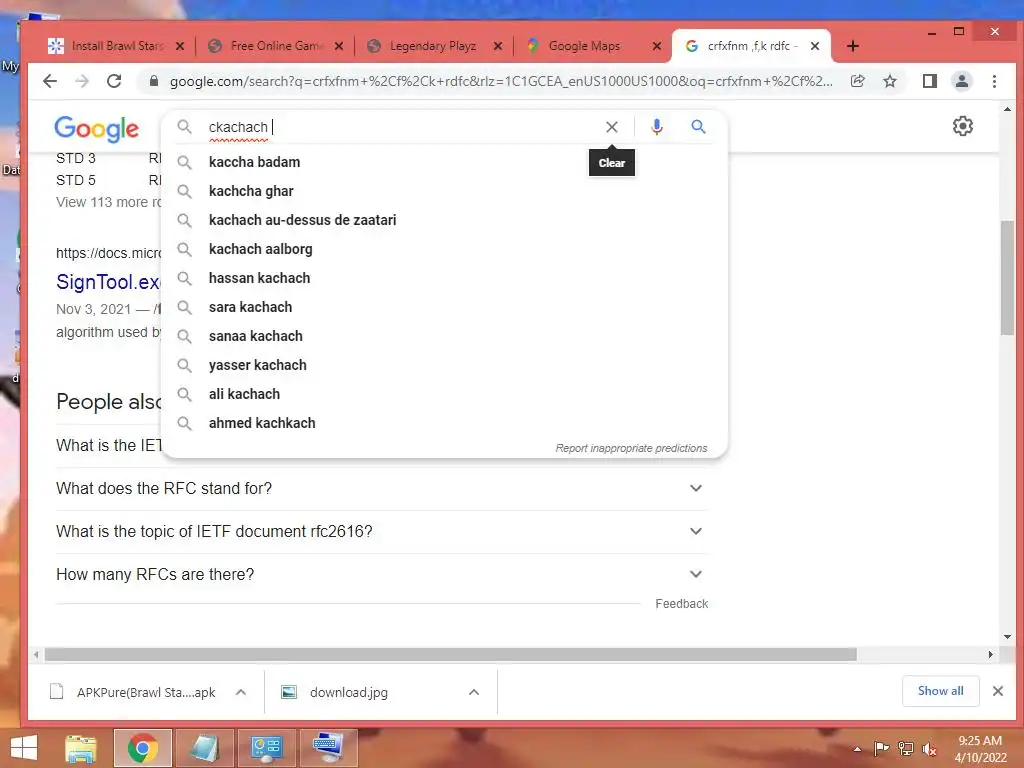Choose suggestion 'yasser kachach'
Image resolution: width=1024 pixels, height=768 pixels.
[444, 365]
